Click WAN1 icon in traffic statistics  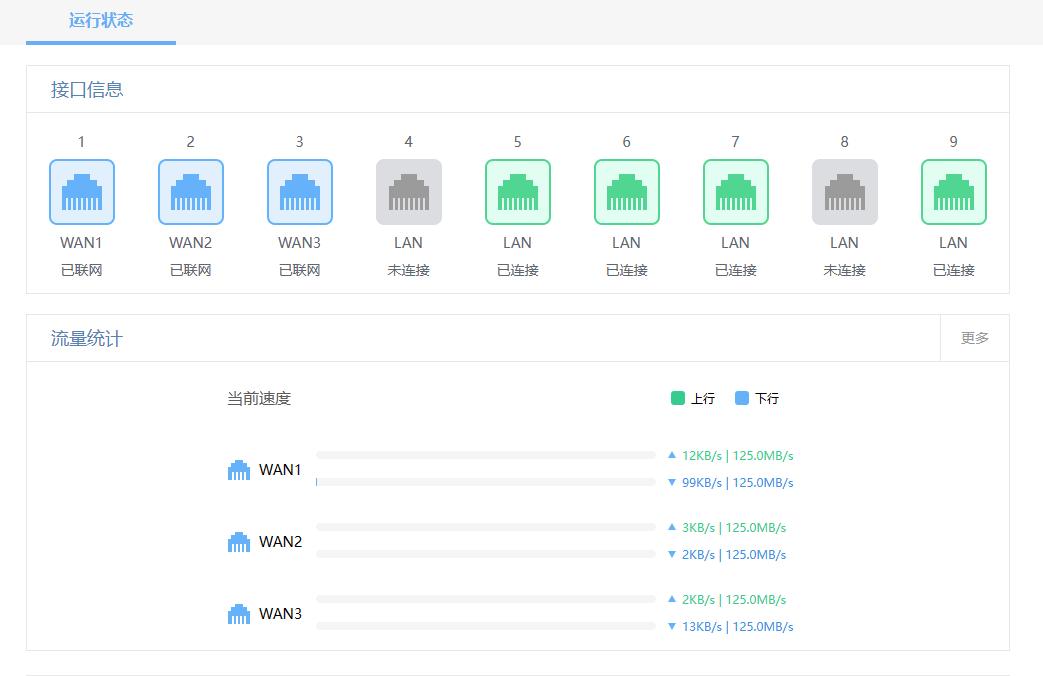point(238,470)
